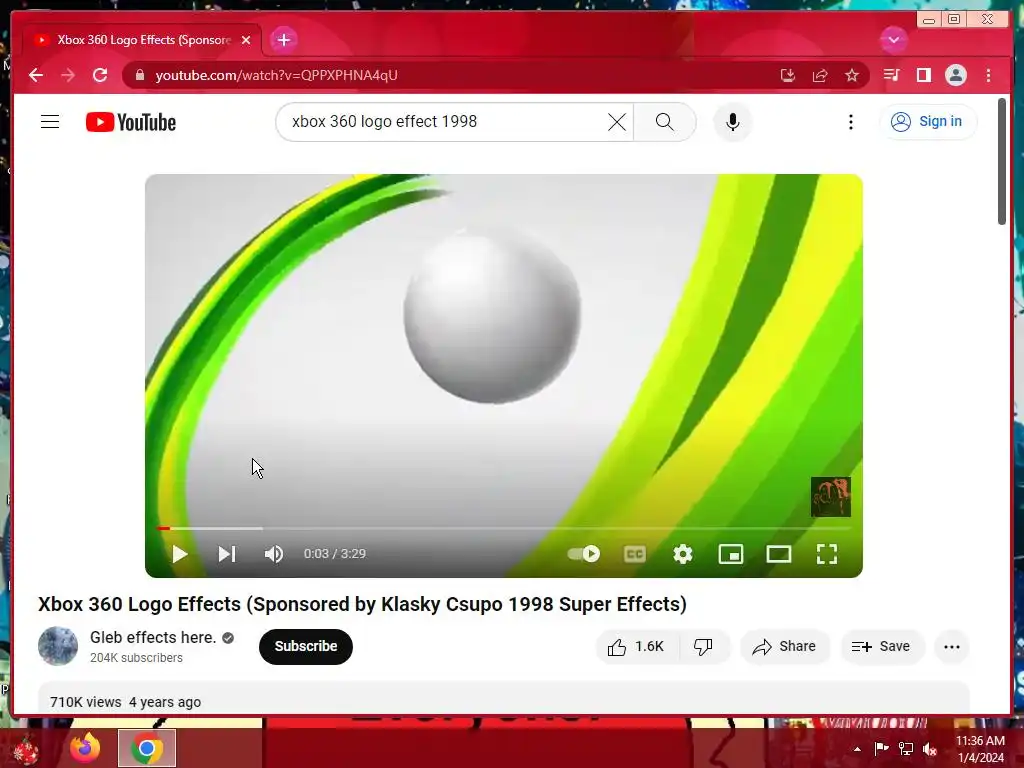Open a new browser tab
Viewport: 1024px width, 768px height.
click(x=283, y=40)
